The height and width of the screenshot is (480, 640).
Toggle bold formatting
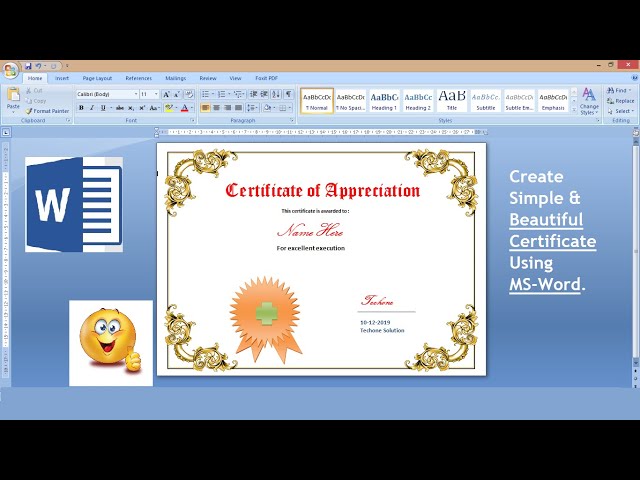(81, 108)
